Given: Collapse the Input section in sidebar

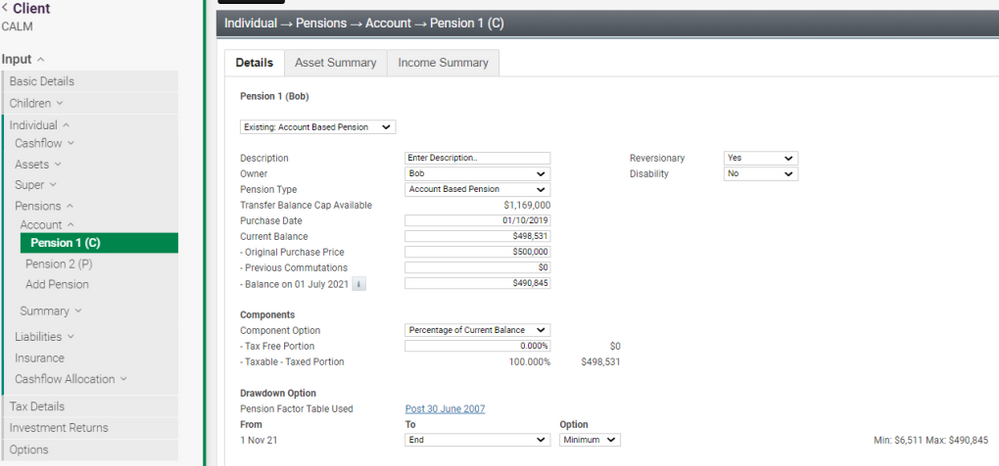Looking at the screenshot, I should (23, 59).
